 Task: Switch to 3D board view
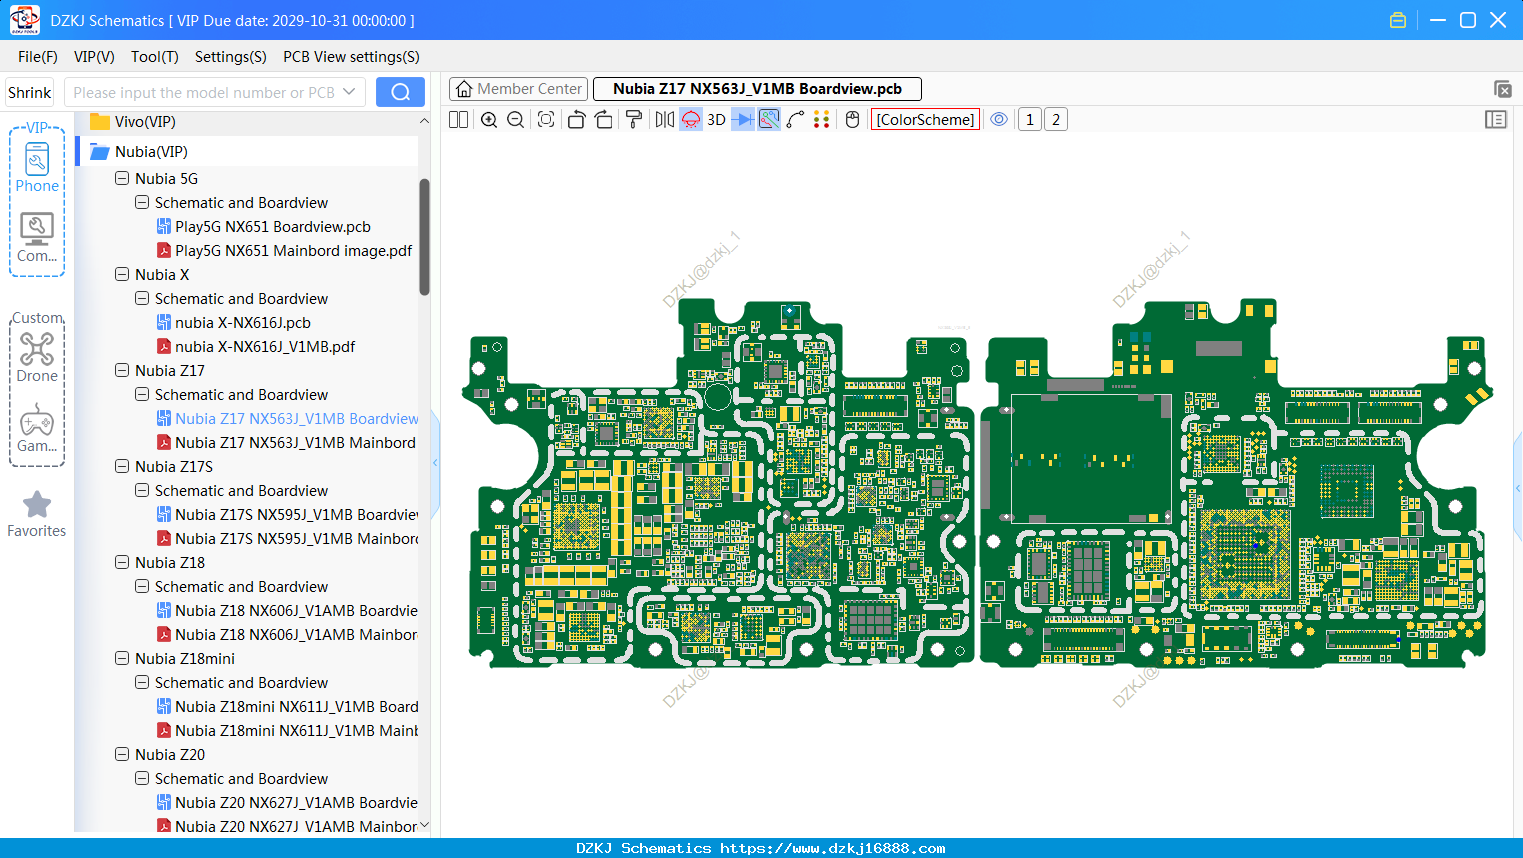coord(716,120)
